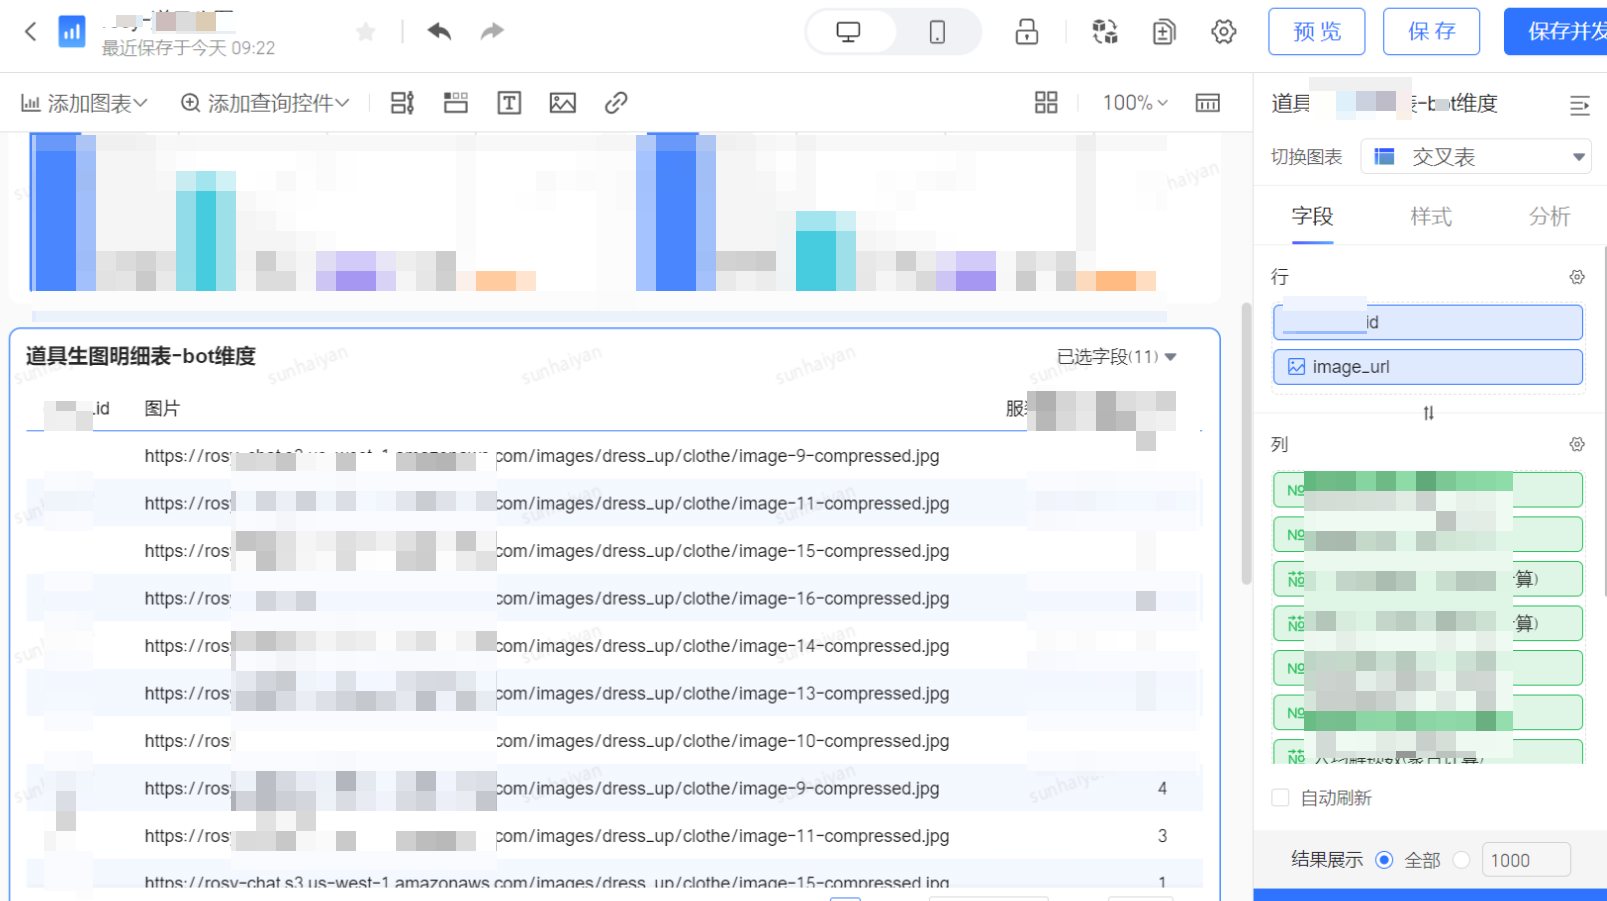Insert a link widget
Viewport: 1607px width, 901px height.
coord(616,103)
